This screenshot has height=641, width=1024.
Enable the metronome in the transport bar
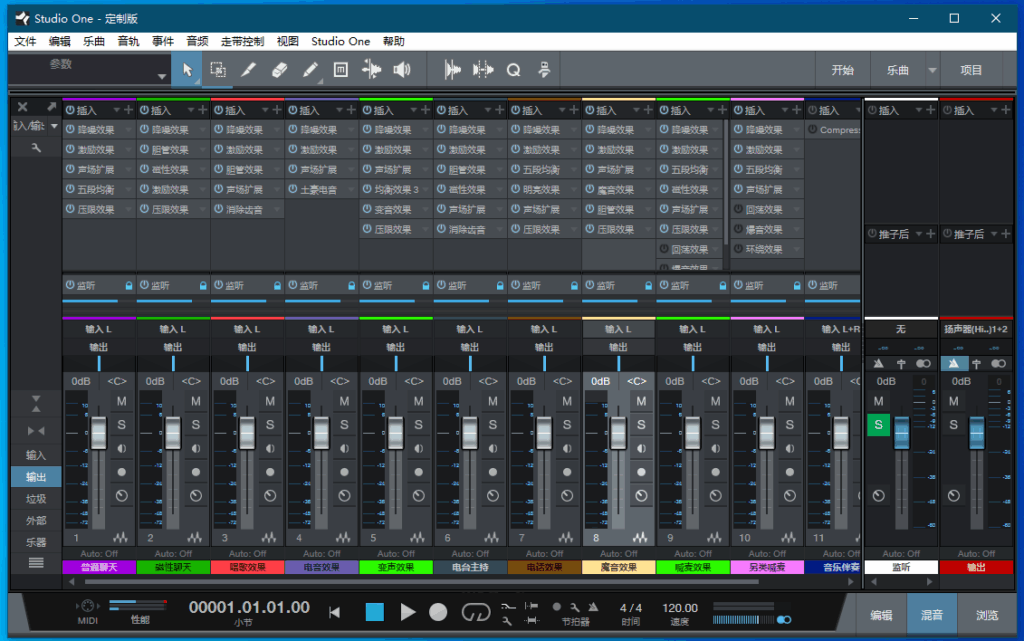[593, 608]
